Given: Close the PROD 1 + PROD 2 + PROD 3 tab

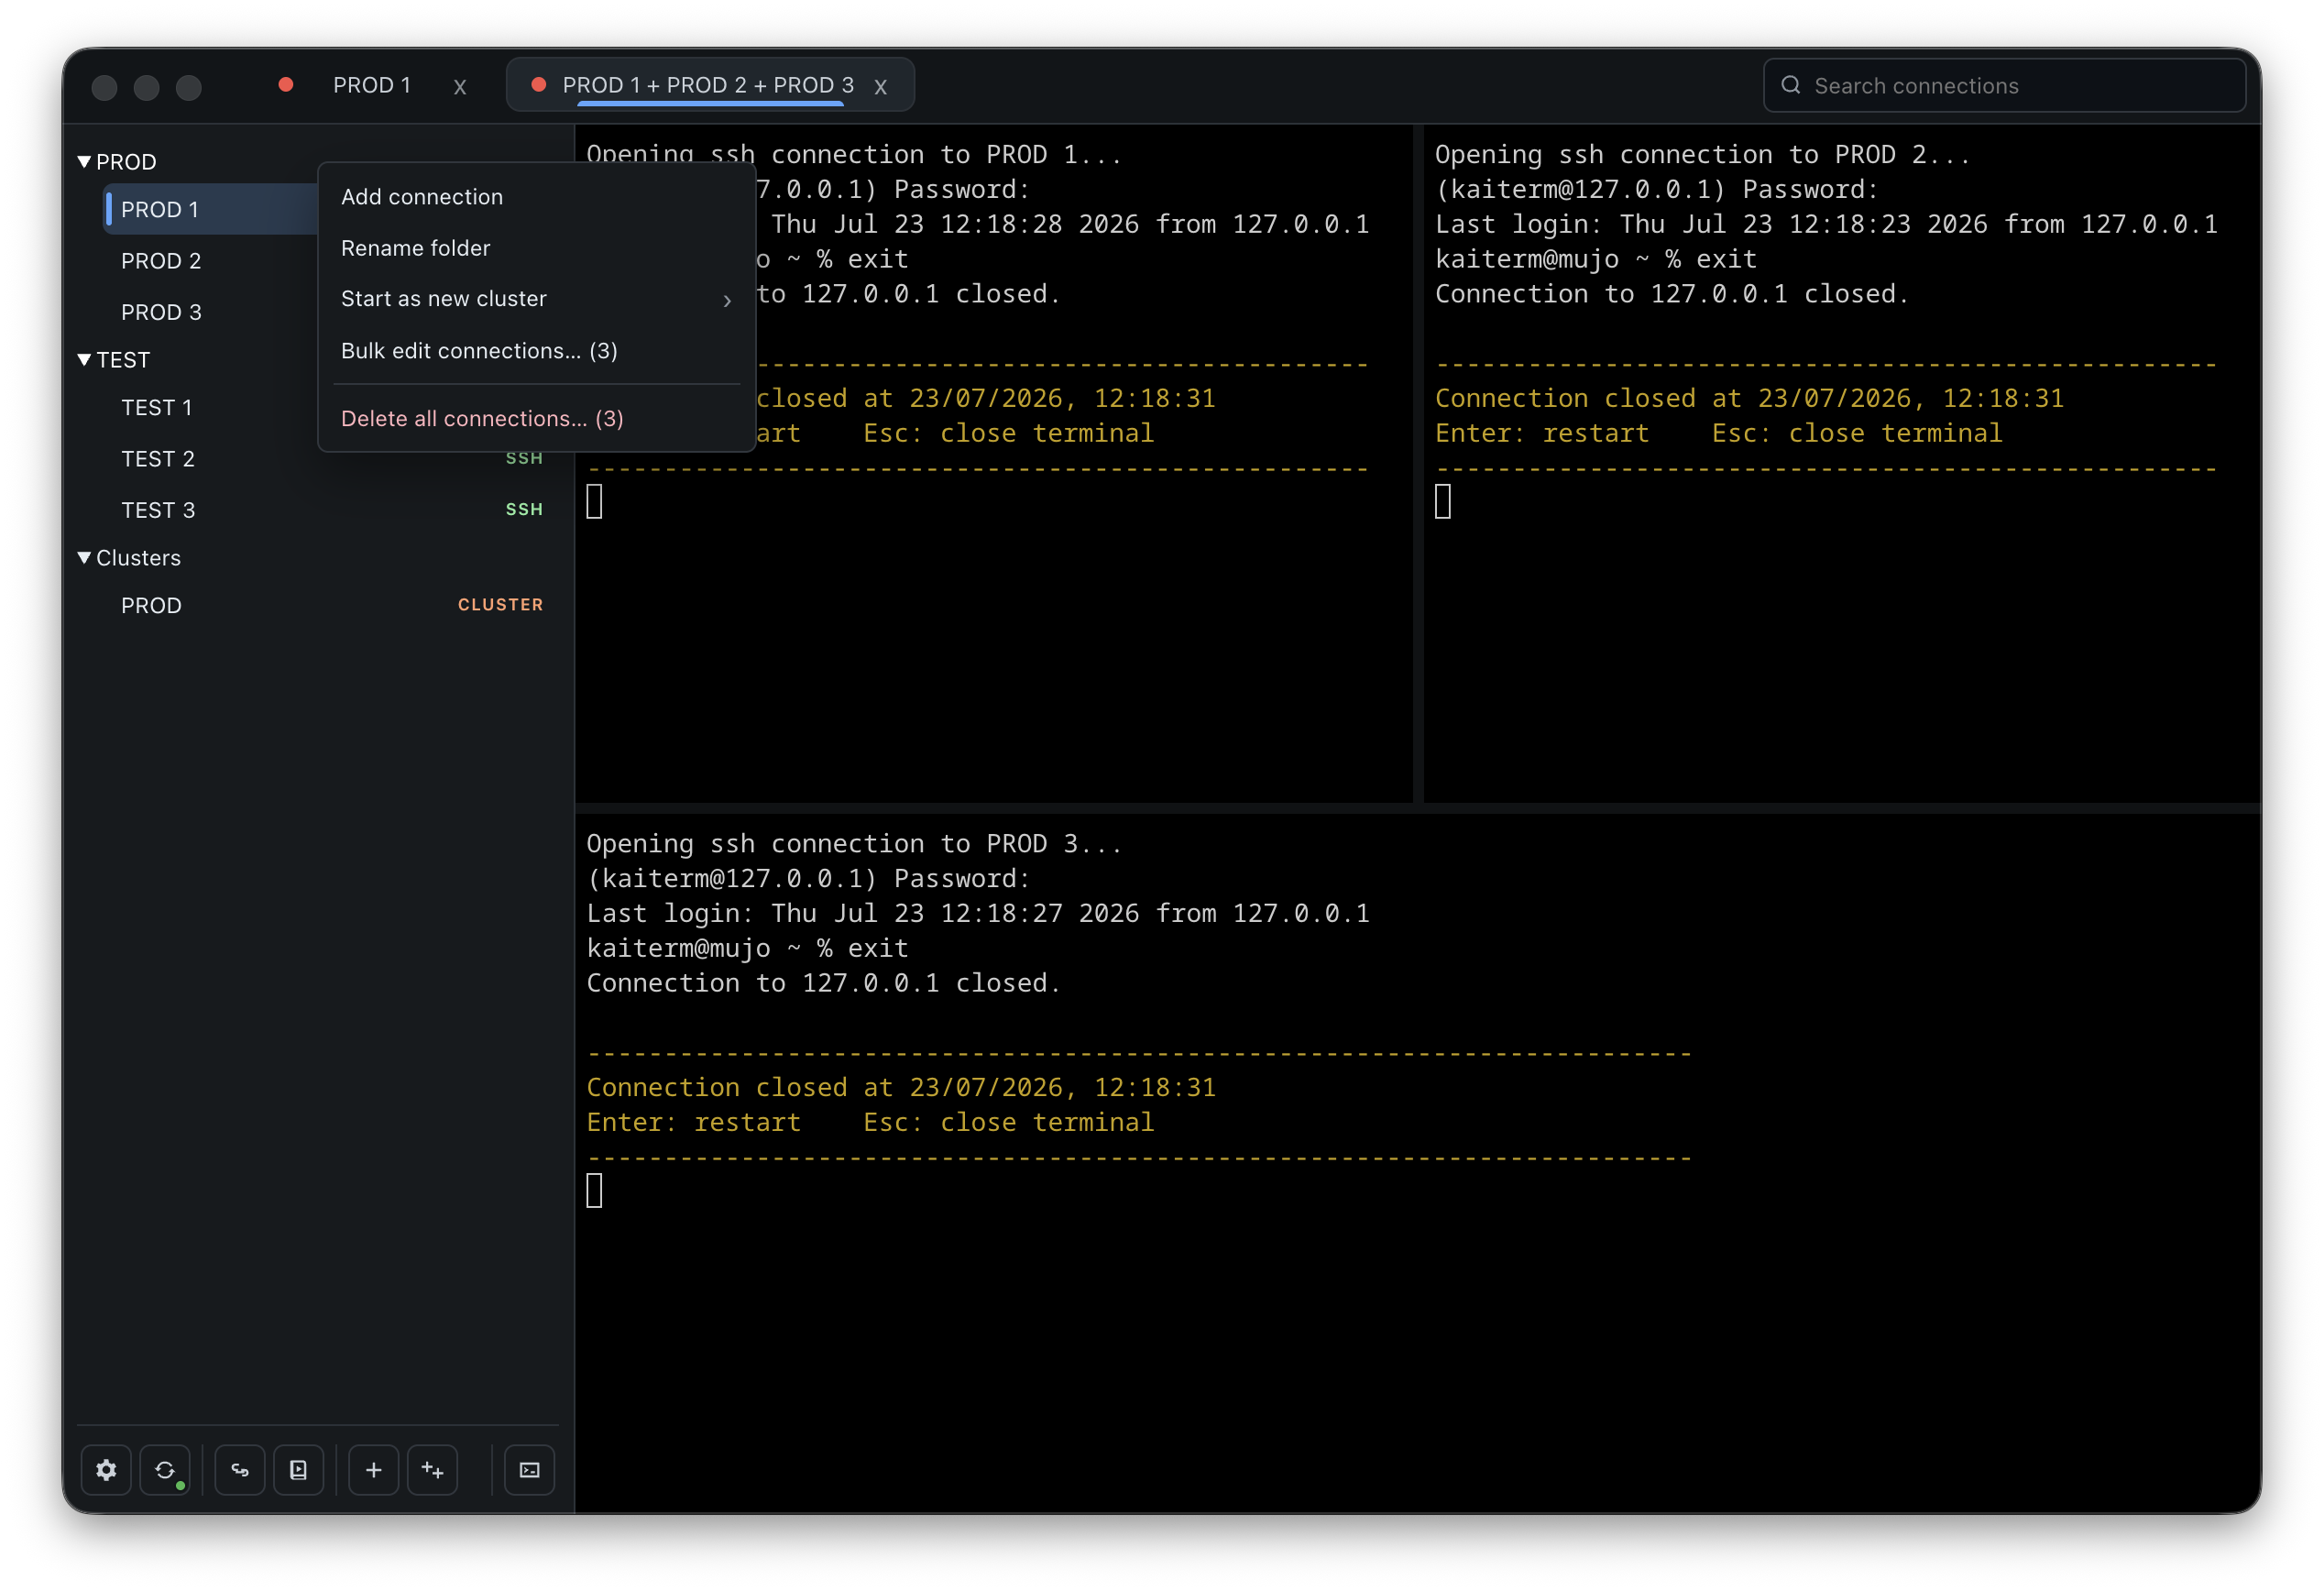Looking at the screenshot, I should pyautogui.click(x=881, y=86).
